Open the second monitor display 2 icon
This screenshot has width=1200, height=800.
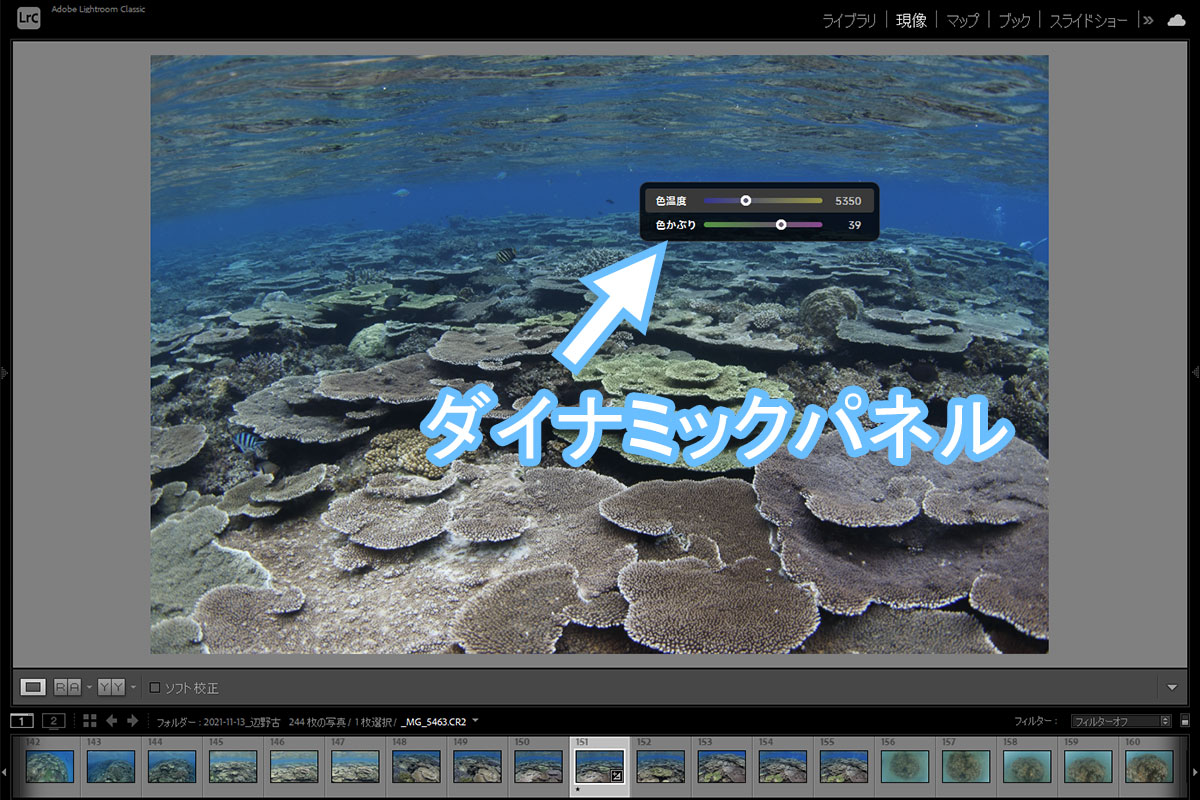tap(53, 720)
